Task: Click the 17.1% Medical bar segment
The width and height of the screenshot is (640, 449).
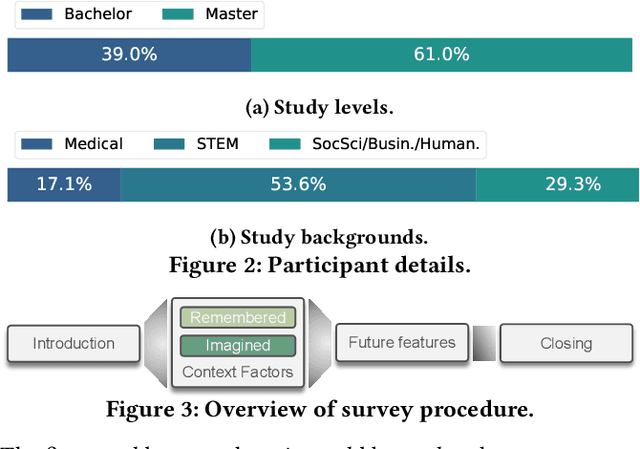Action: click(64, 184)
